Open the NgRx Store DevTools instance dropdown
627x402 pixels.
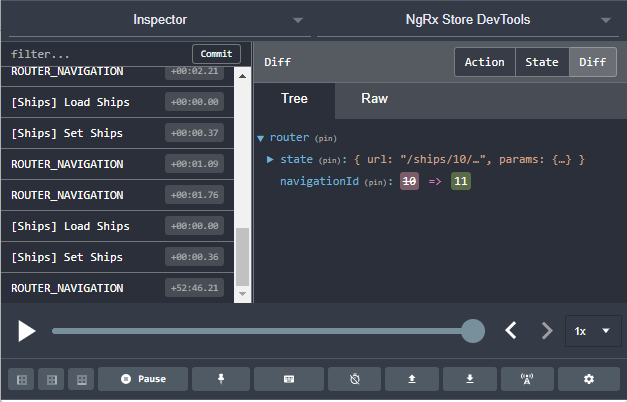[468, 20]
